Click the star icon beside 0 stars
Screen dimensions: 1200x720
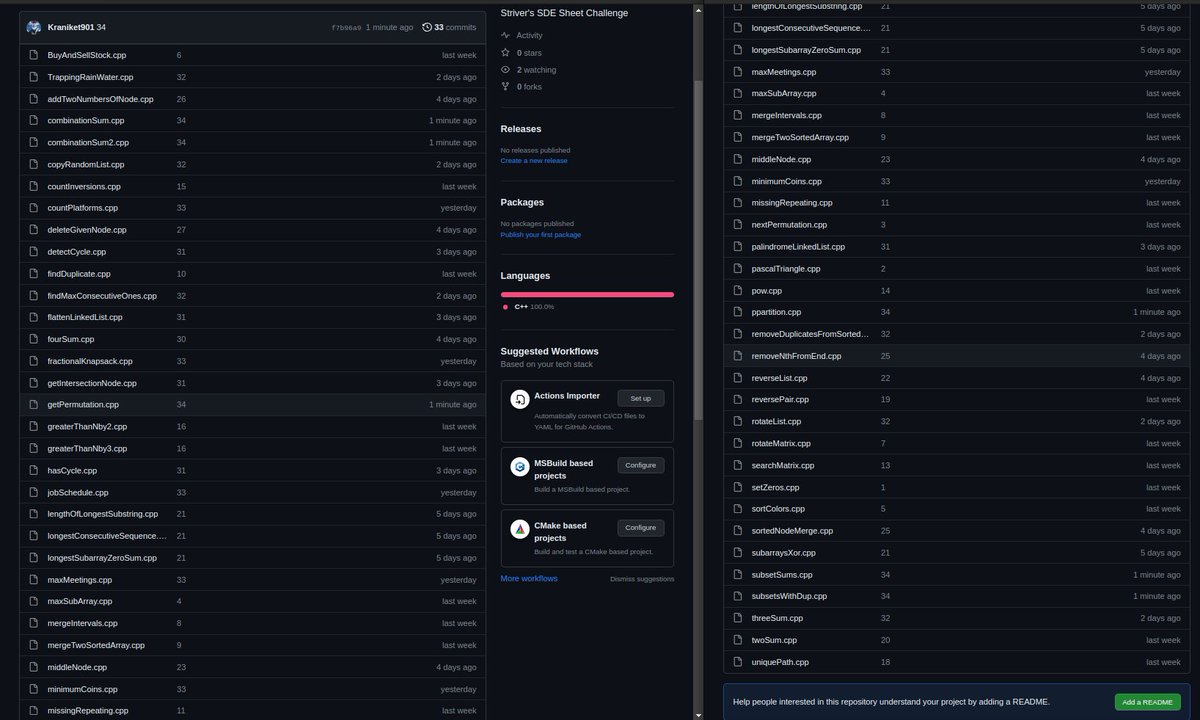[x=505, y=52]
